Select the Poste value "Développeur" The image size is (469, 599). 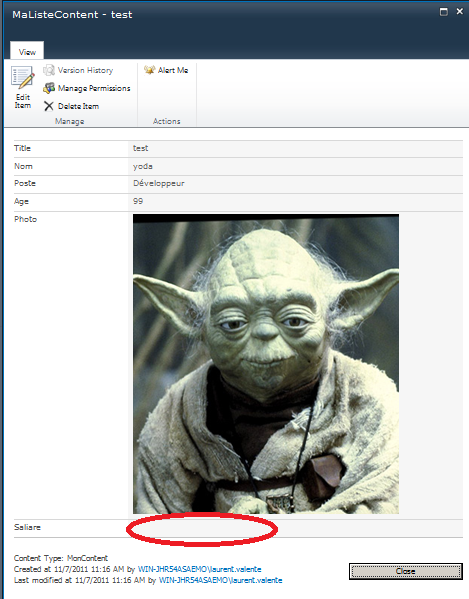click(158, 183)
